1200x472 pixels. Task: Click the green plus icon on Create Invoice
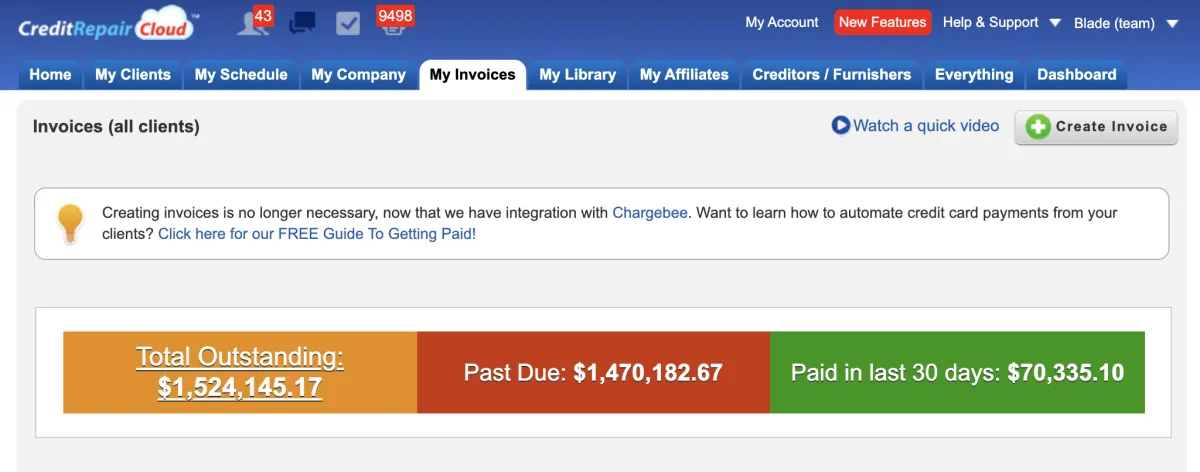1039,127
